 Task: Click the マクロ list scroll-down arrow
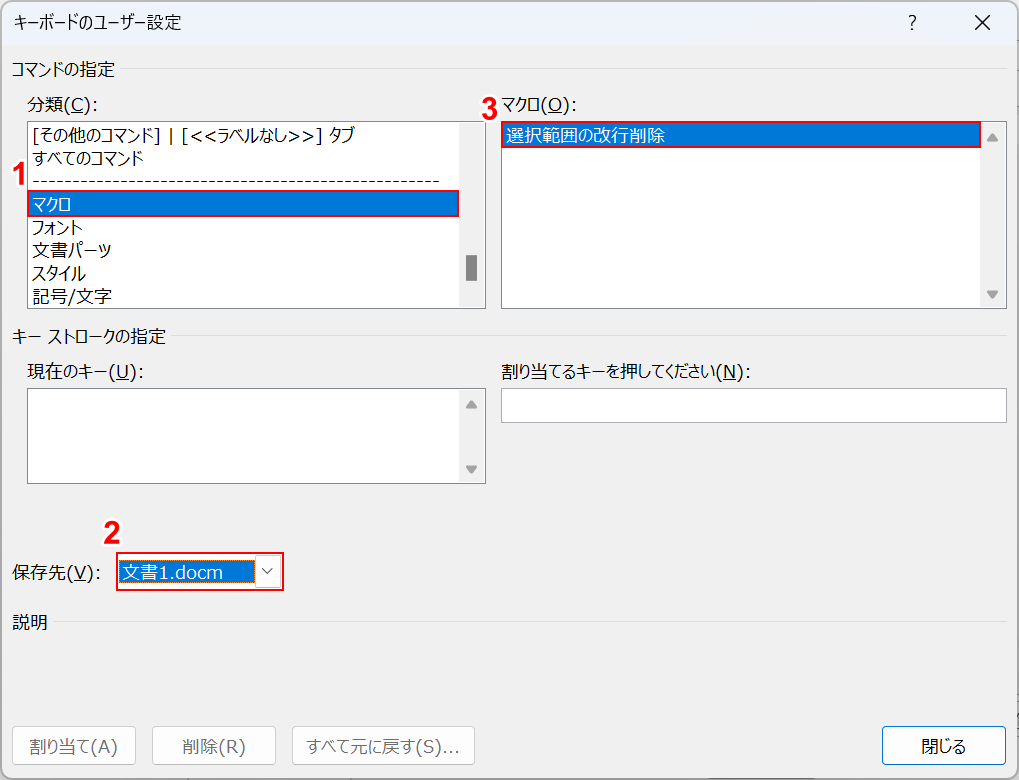click(993, 294)
